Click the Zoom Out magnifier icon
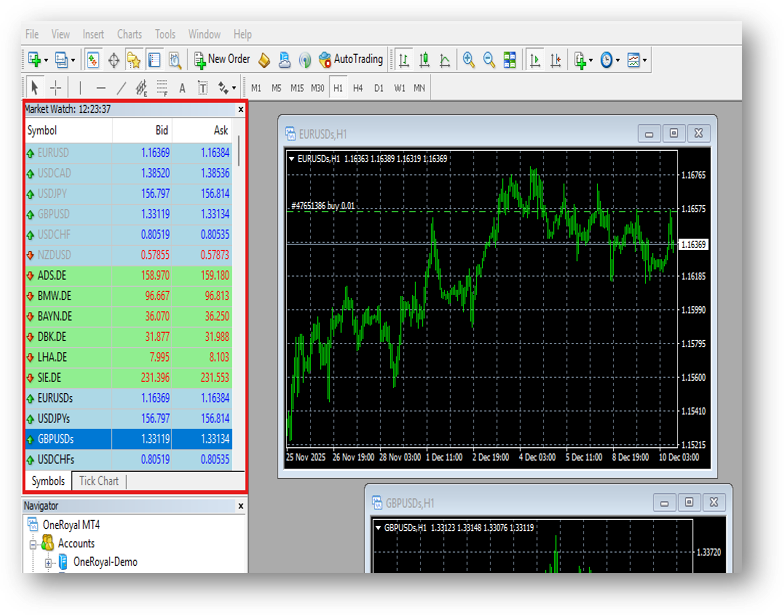 [x=489, y=60]
